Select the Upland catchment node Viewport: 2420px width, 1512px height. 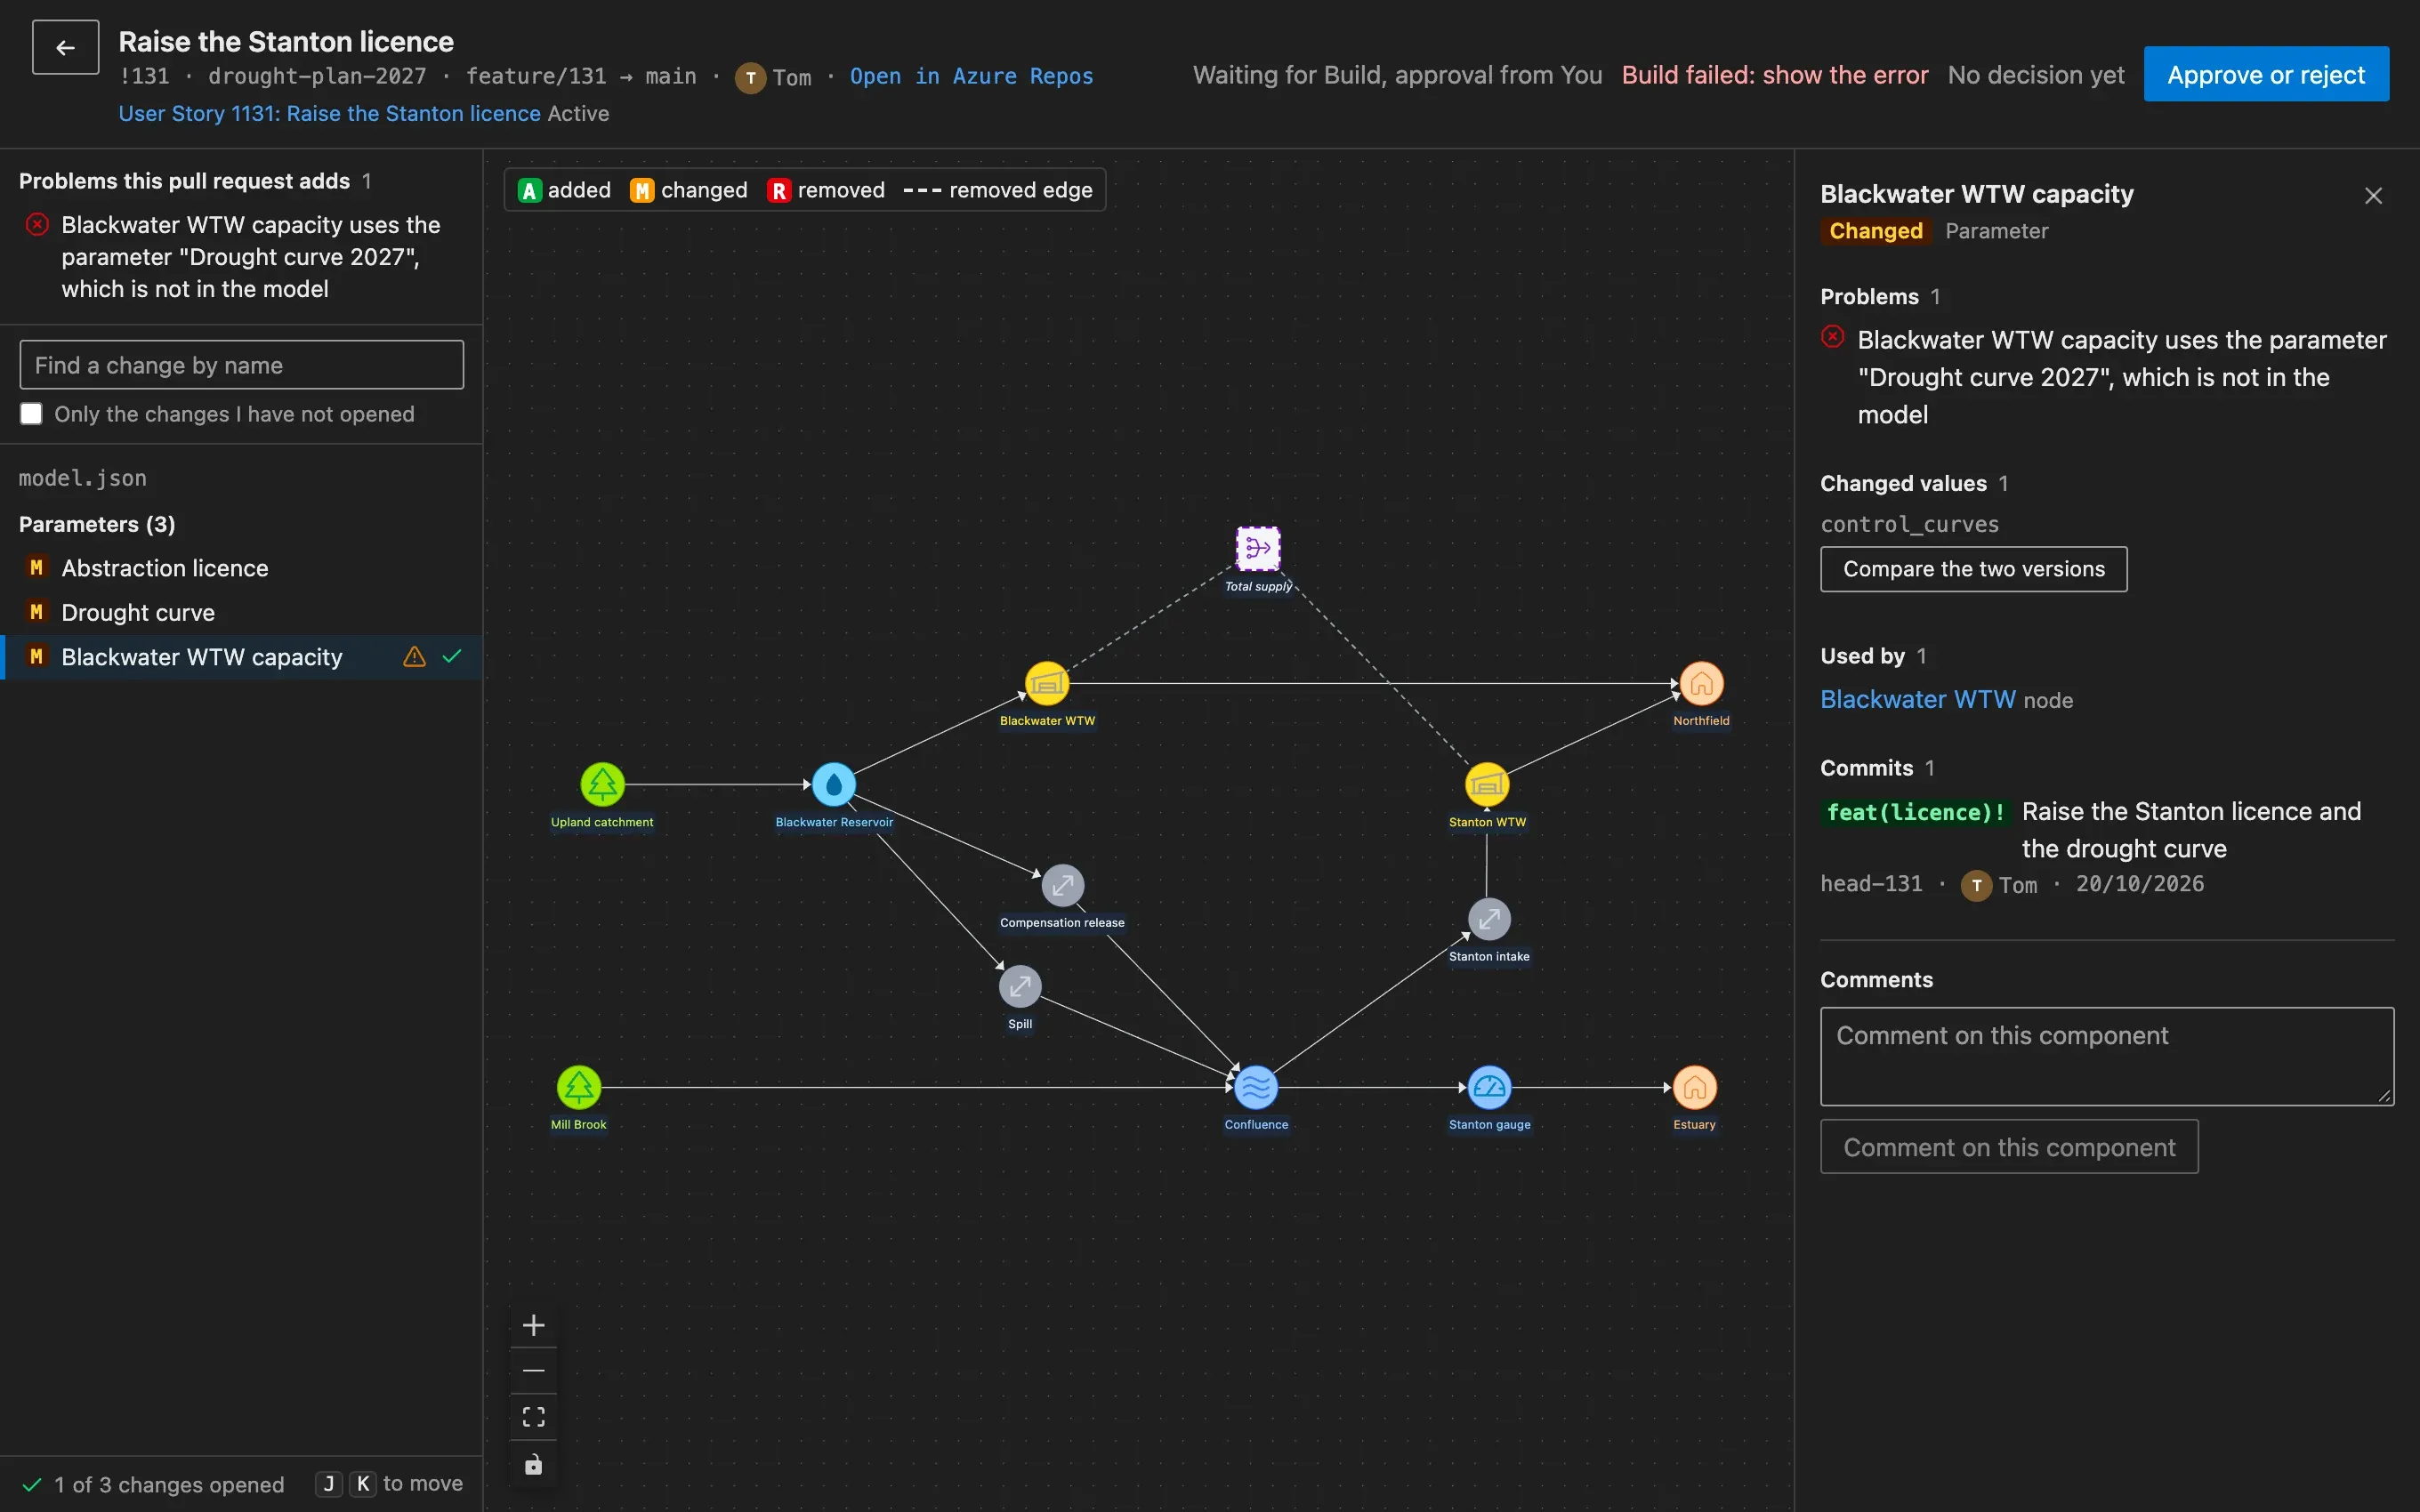pyautogui.click(x=602, y=785)
